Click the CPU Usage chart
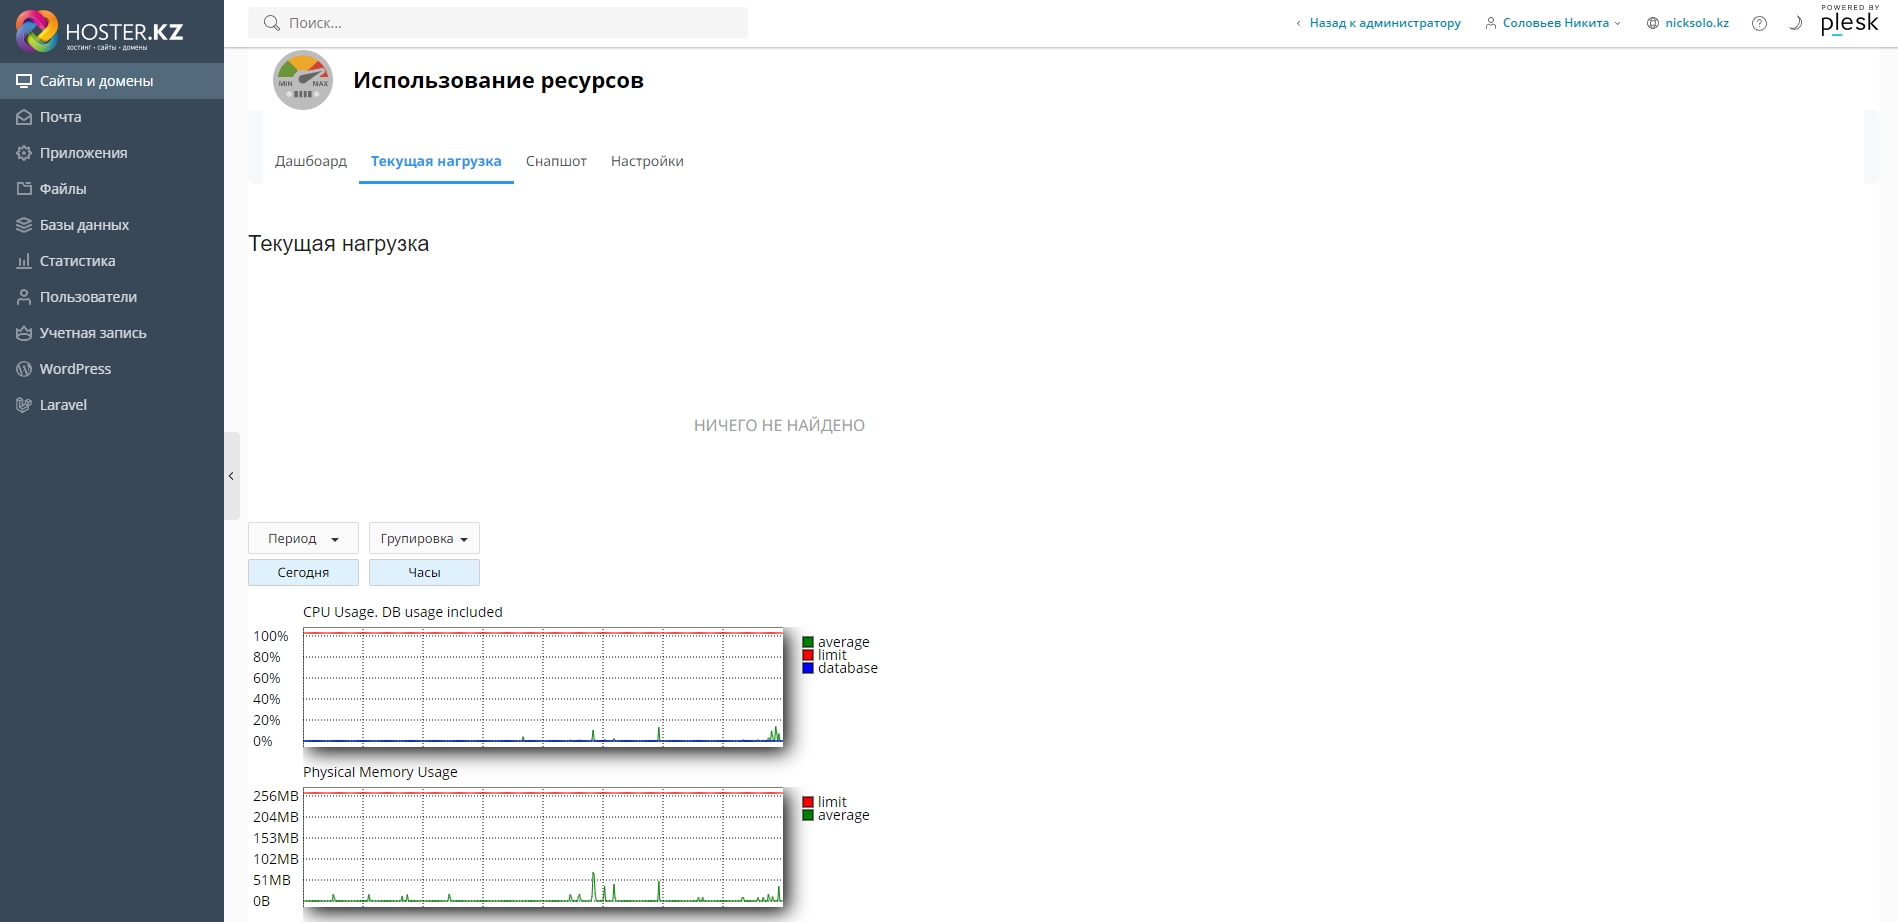Viewport: 1898px width, 922px height. coord(543,686)
